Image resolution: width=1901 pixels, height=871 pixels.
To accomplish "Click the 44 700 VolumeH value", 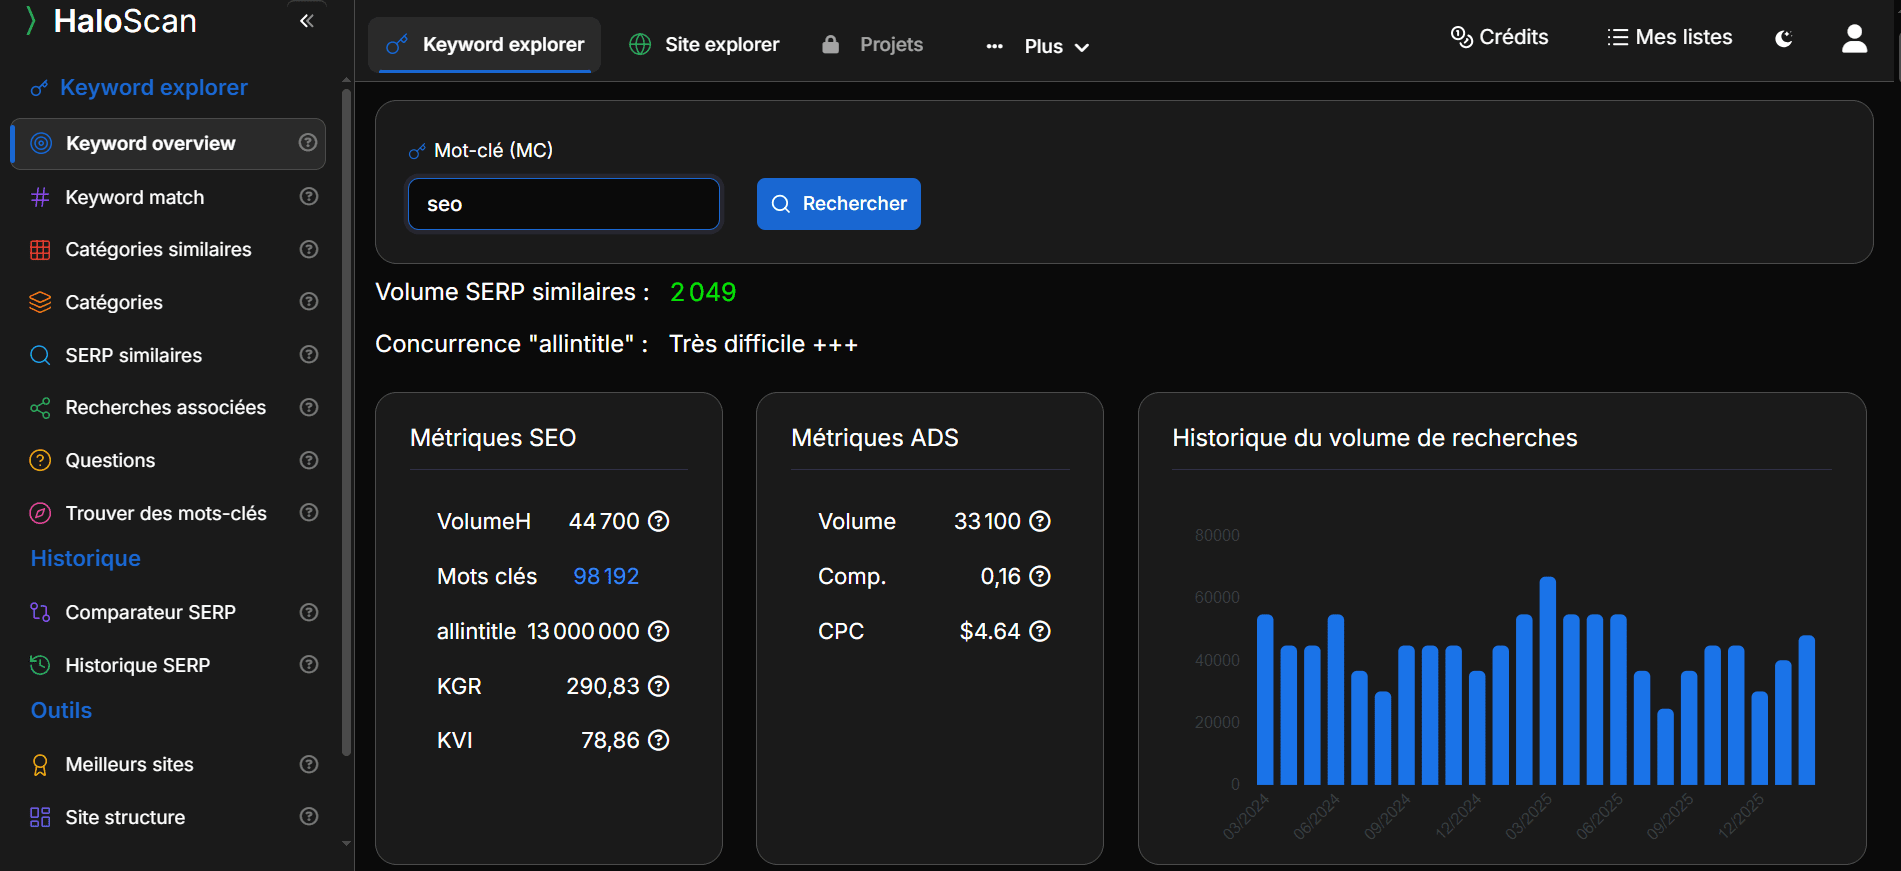I will click(604, 521).
